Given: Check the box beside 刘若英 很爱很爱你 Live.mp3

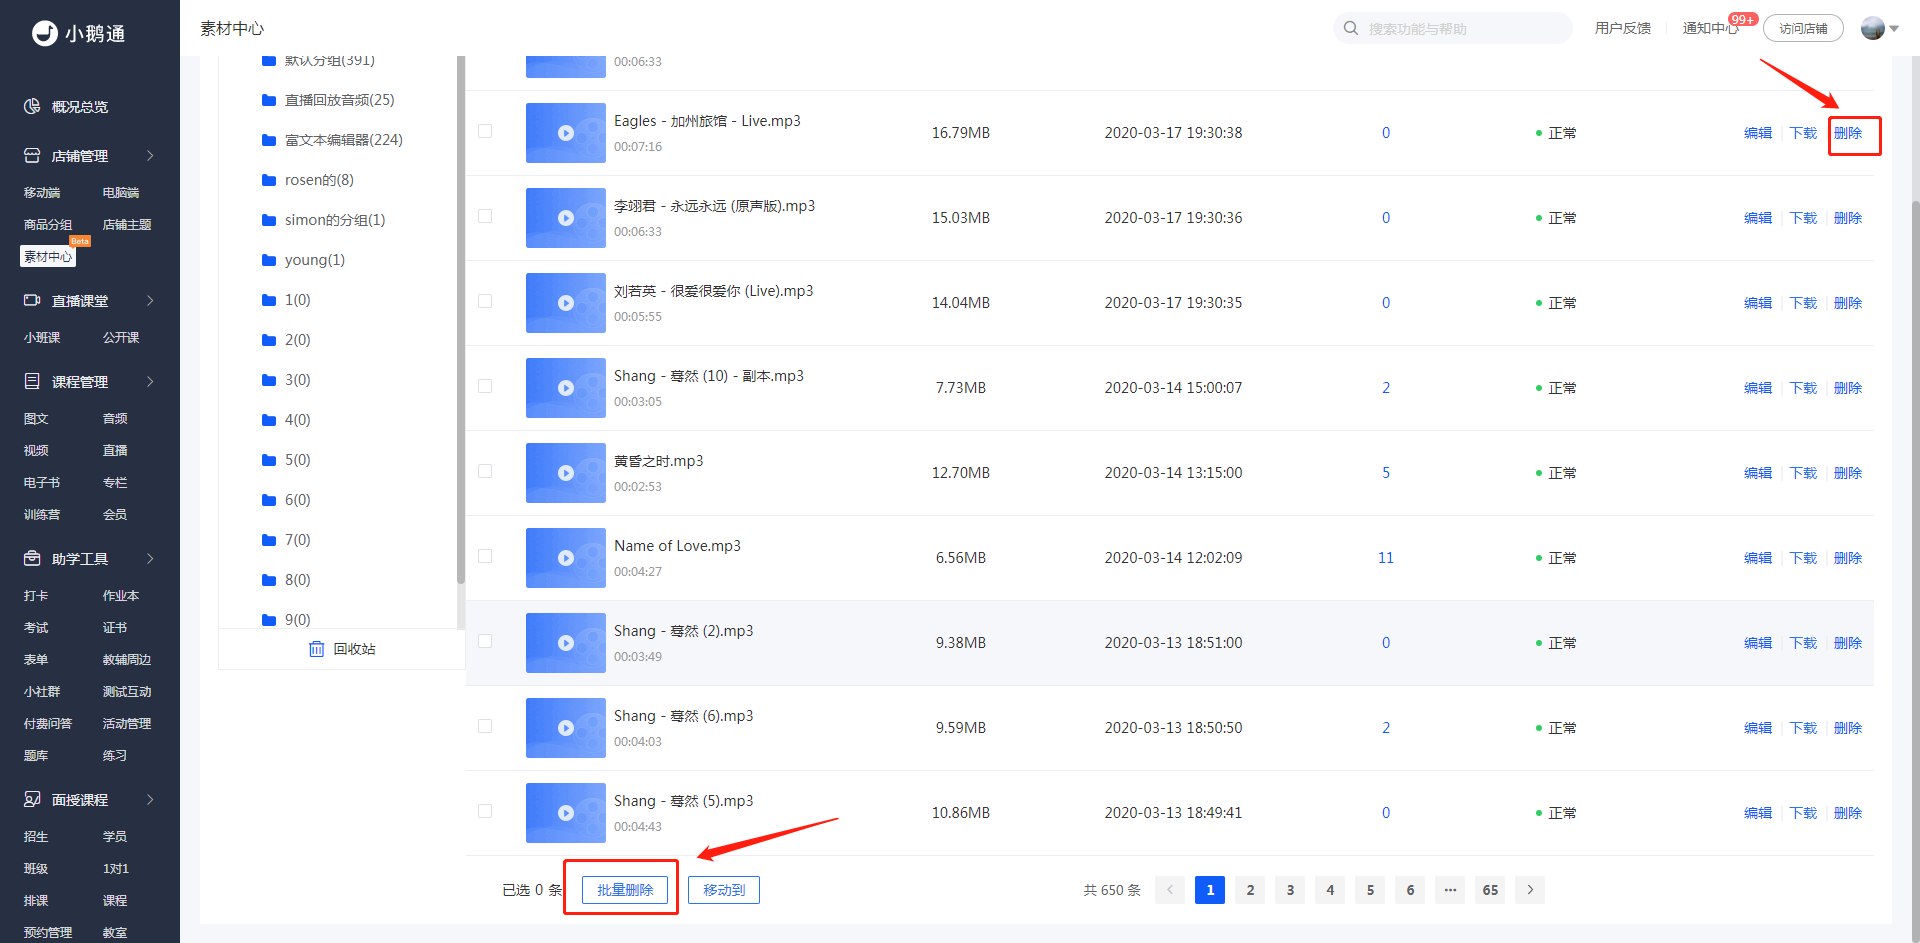Looking at the screenshot, I should pos(485,301).
